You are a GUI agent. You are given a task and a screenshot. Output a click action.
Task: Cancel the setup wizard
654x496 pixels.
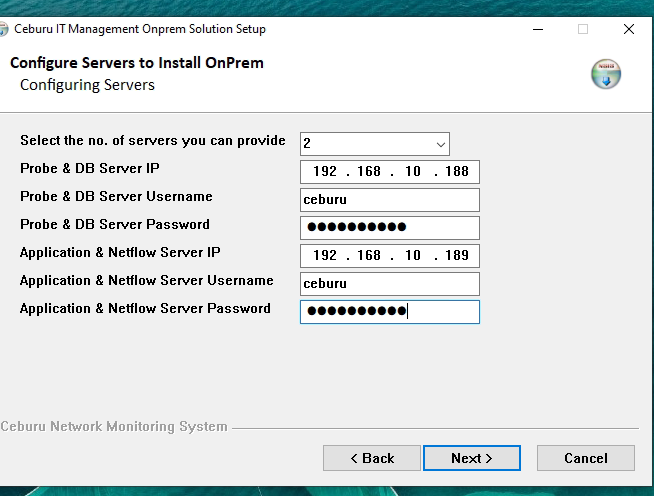click(586, 458)
